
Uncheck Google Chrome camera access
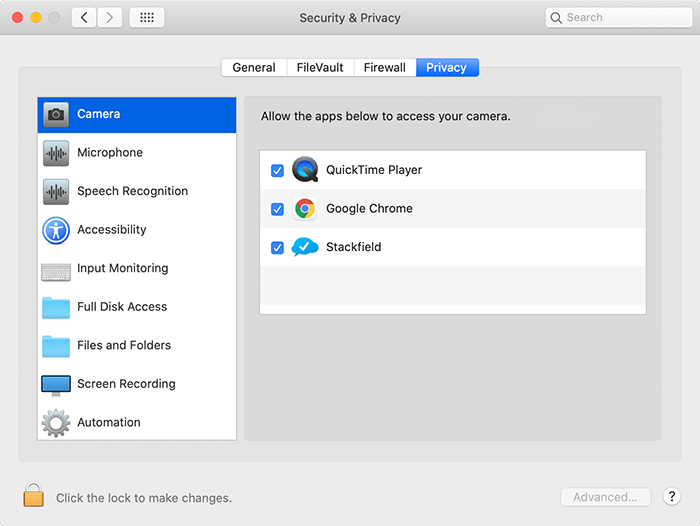[277, 209]
